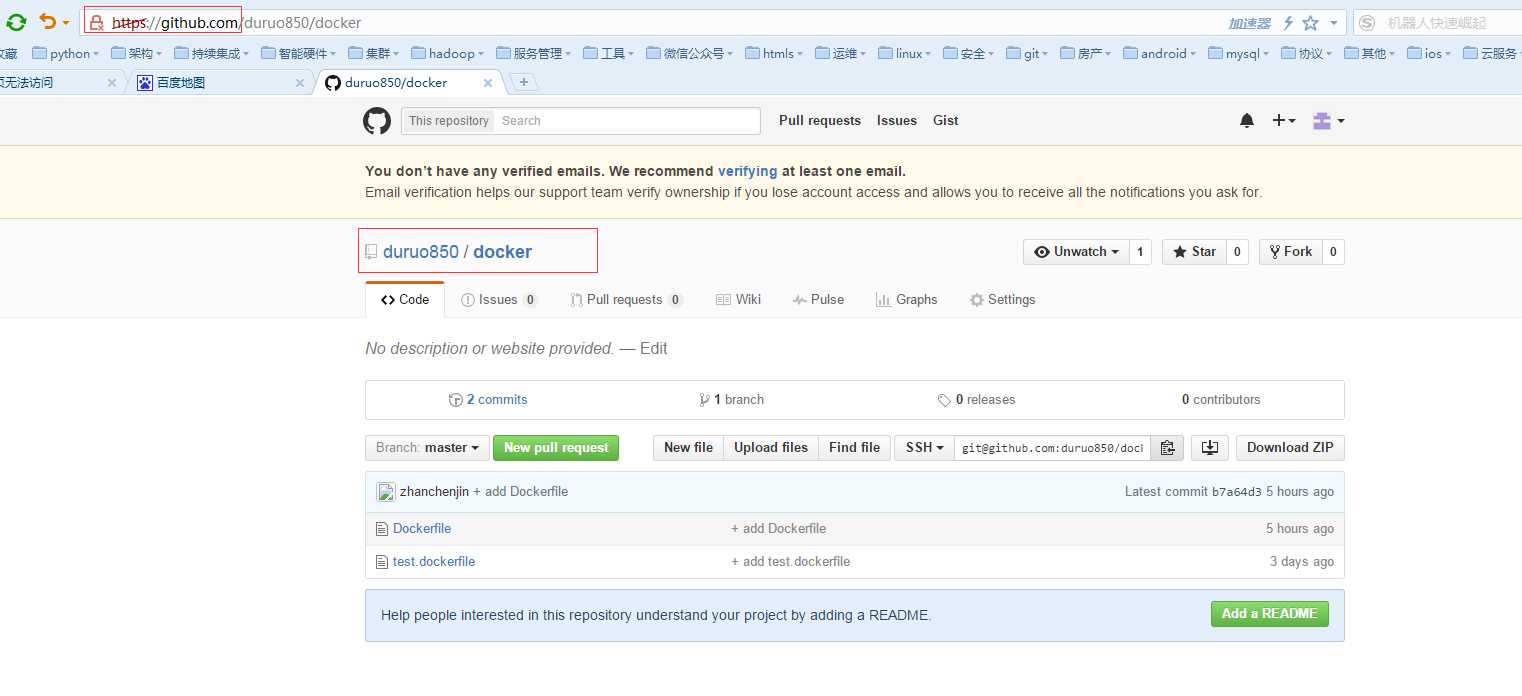Click the GitHub search input field
This screenshot has height=696, width=1522.
(628, 121)
